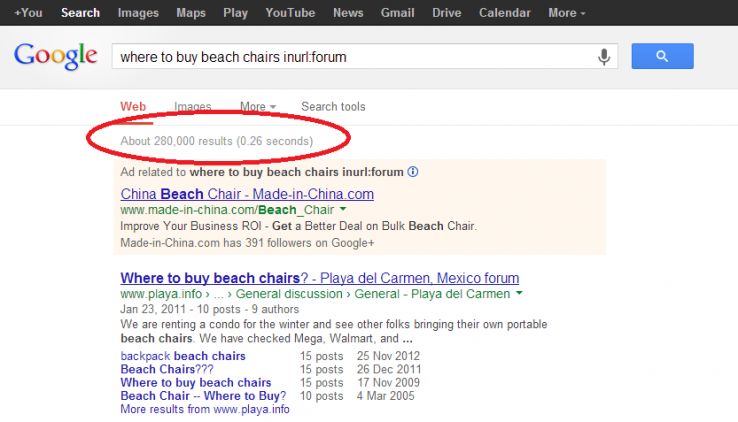The width and height of the screenshot is (738, 422).
Task: Click the microphone voice search icon
Action: click(x=604, y=57)
